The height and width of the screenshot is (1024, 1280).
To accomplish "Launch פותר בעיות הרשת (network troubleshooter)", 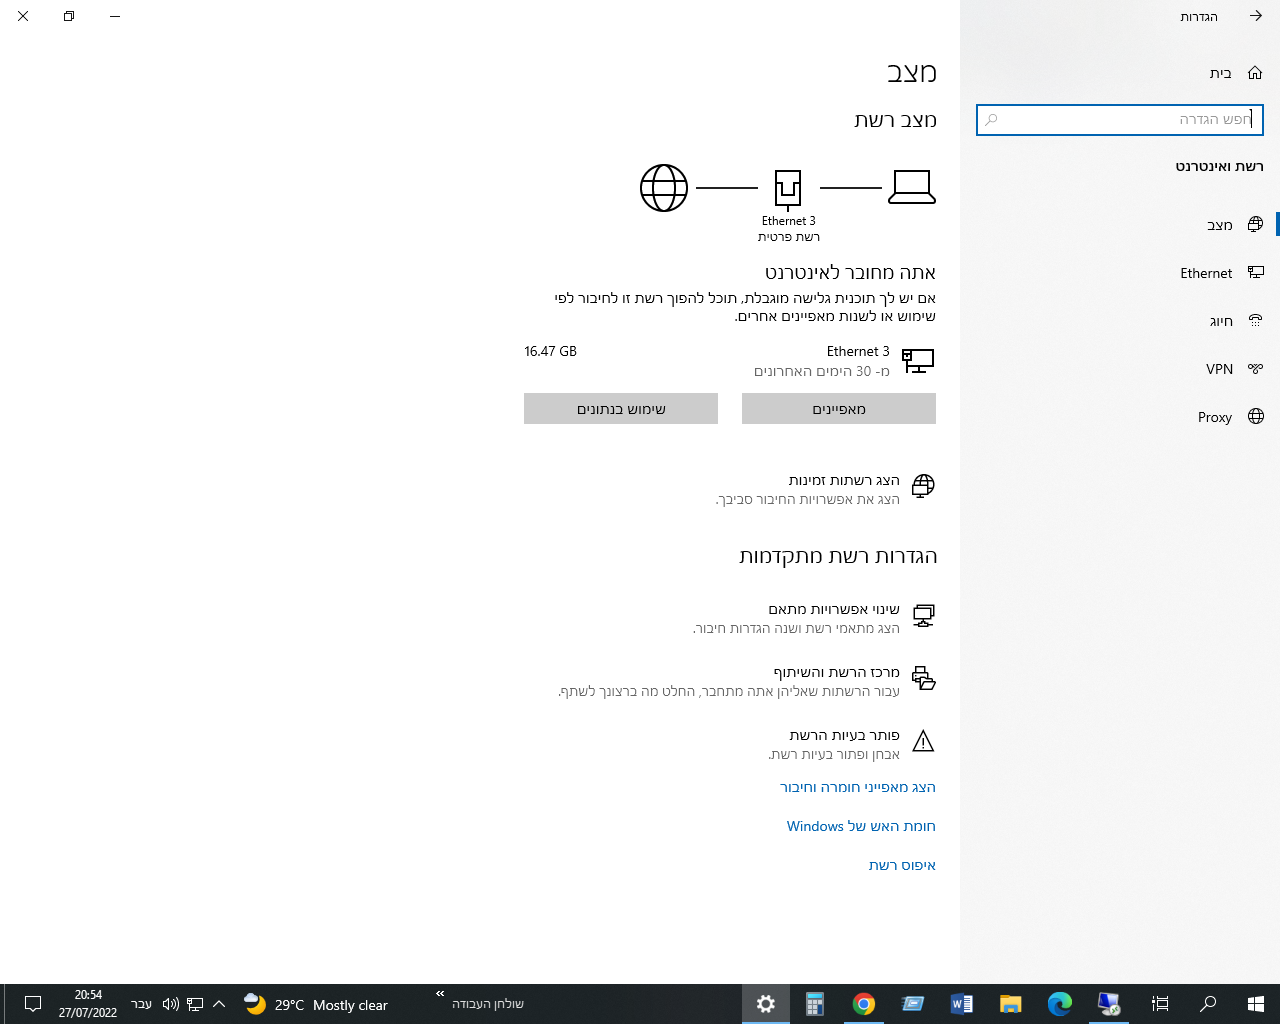I will click(844, 735).
